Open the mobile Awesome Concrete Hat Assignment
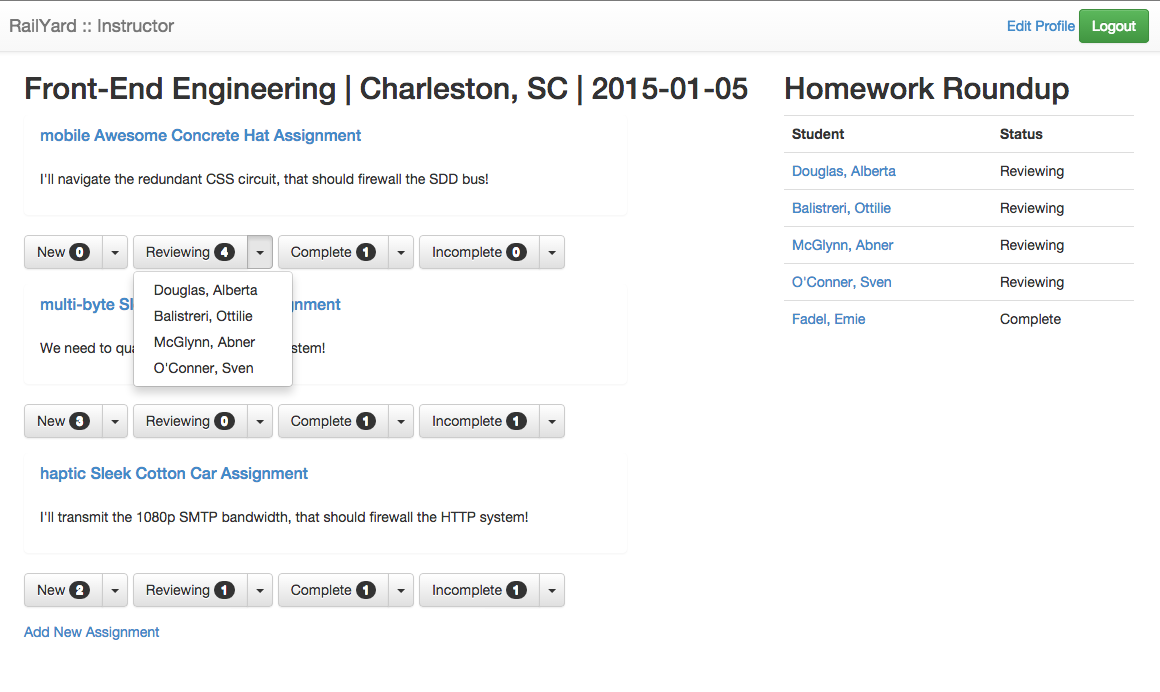The width and height of the screenshot is (1160, 692). coord(200,135)
